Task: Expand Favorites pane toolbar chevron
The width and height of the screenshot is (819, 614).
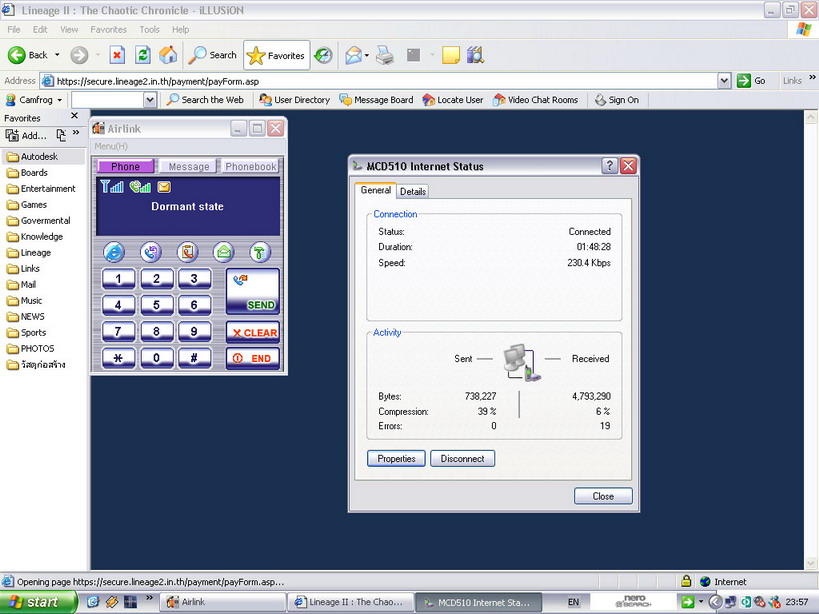Action: point(76,133)
